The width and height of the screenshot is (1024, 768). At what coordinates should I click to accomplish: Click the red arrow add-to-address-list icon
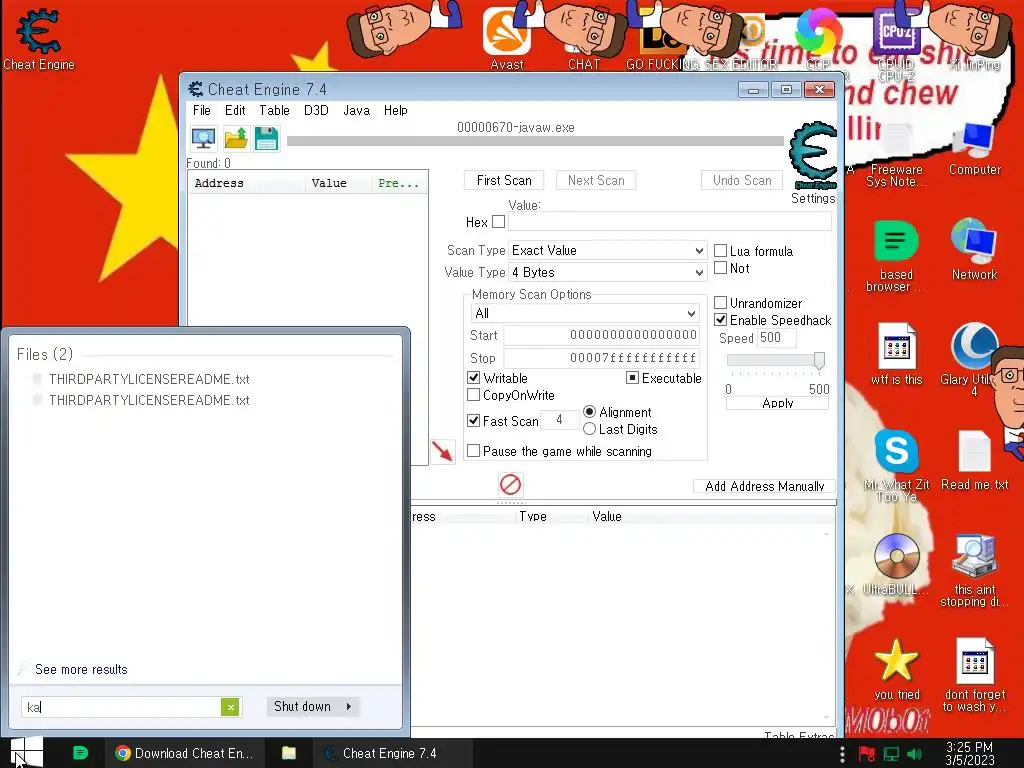pos(443,451)
